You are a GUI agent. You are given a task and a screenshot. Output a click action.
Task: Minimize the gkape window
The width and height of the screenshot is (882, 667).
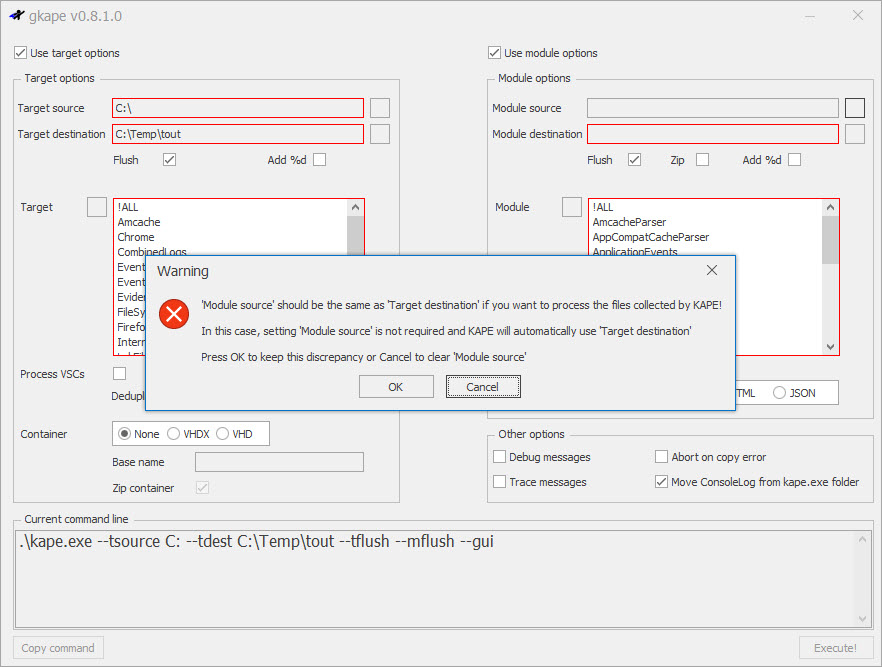pos(810,16)
